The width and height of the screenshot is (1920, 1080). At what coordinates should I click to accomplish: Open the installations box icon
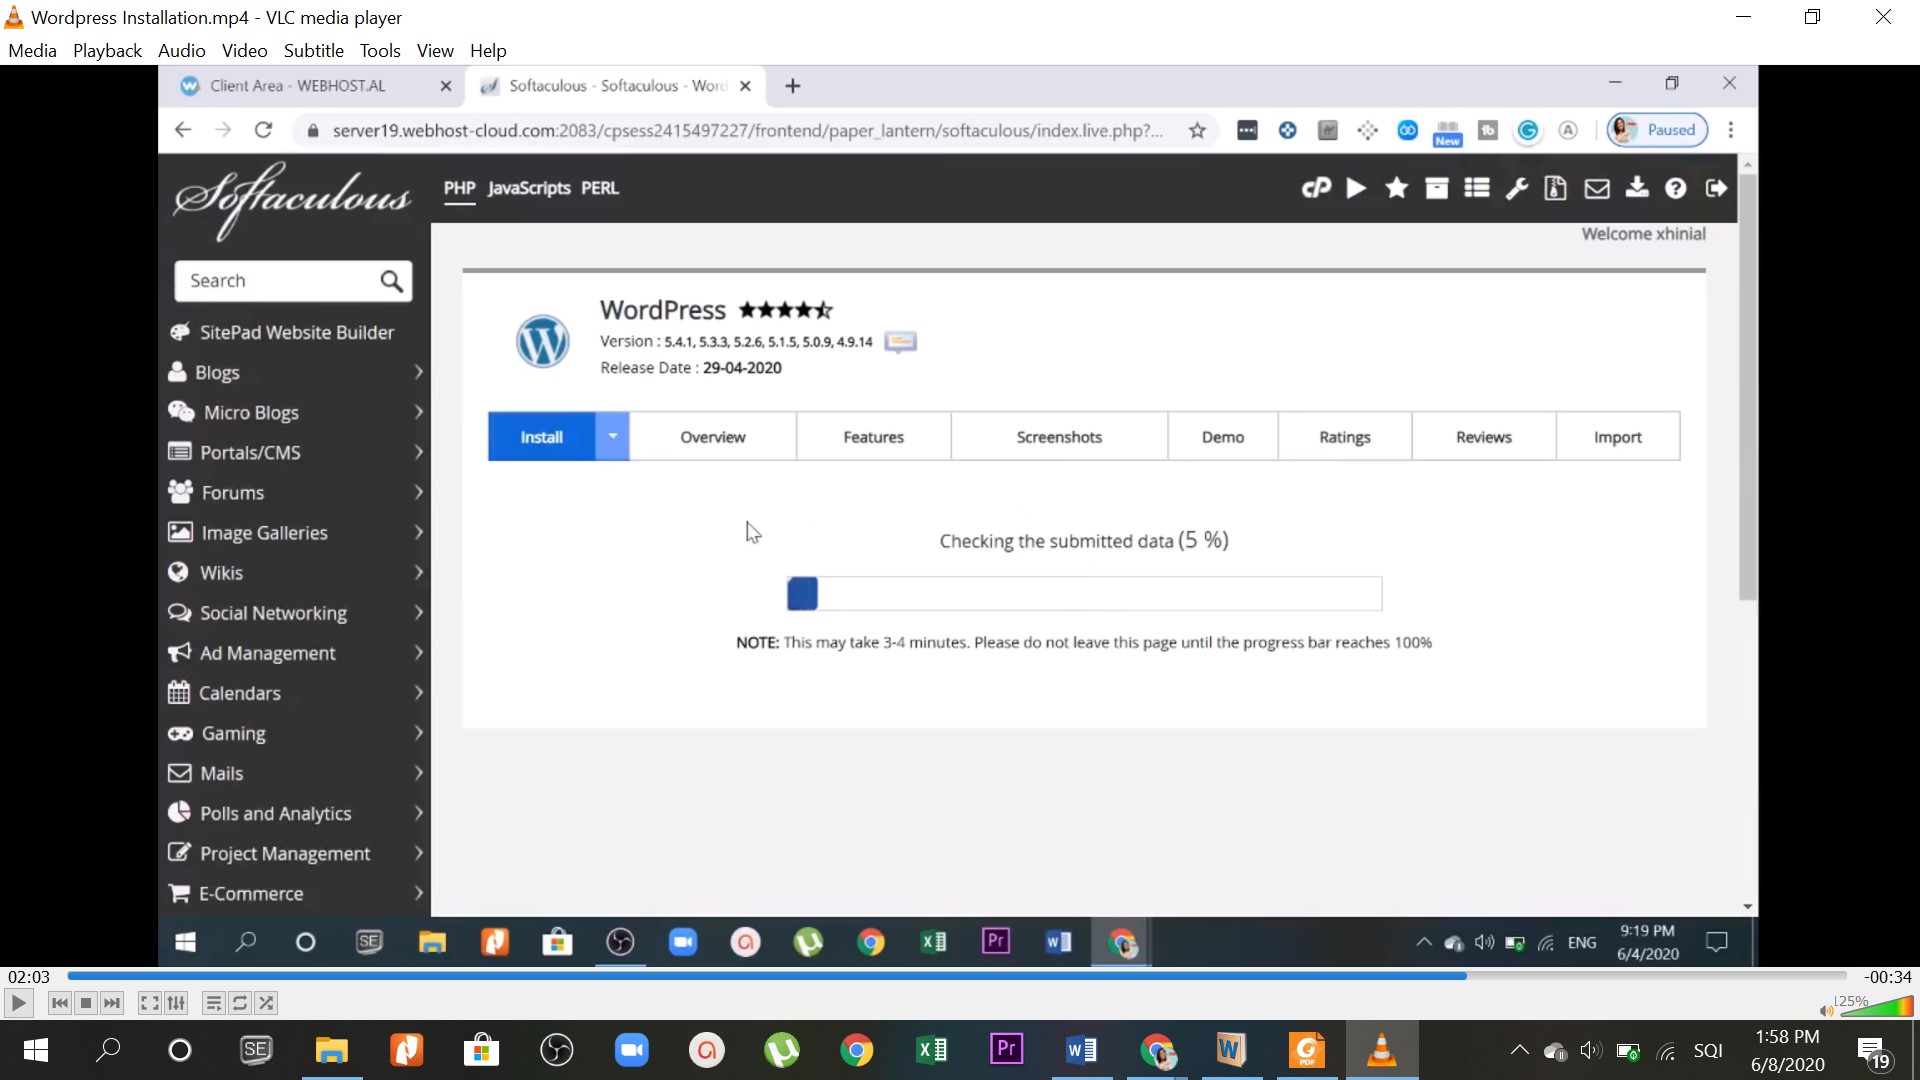coord(1437,188)
